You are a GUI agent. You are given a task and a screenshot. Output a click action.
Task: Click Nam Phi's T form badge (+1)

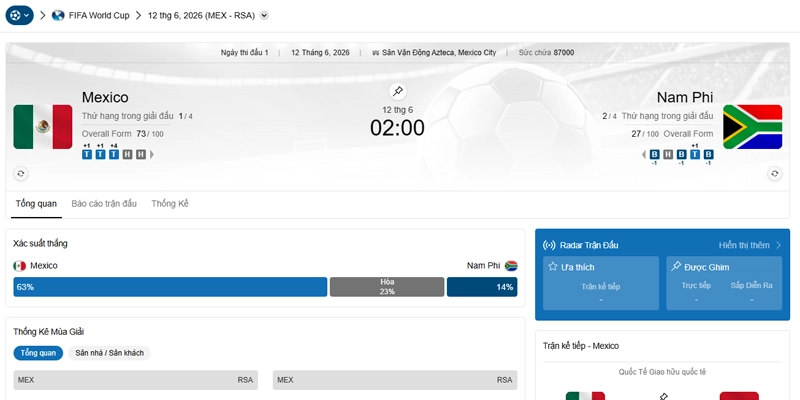[x=695, y=154]
